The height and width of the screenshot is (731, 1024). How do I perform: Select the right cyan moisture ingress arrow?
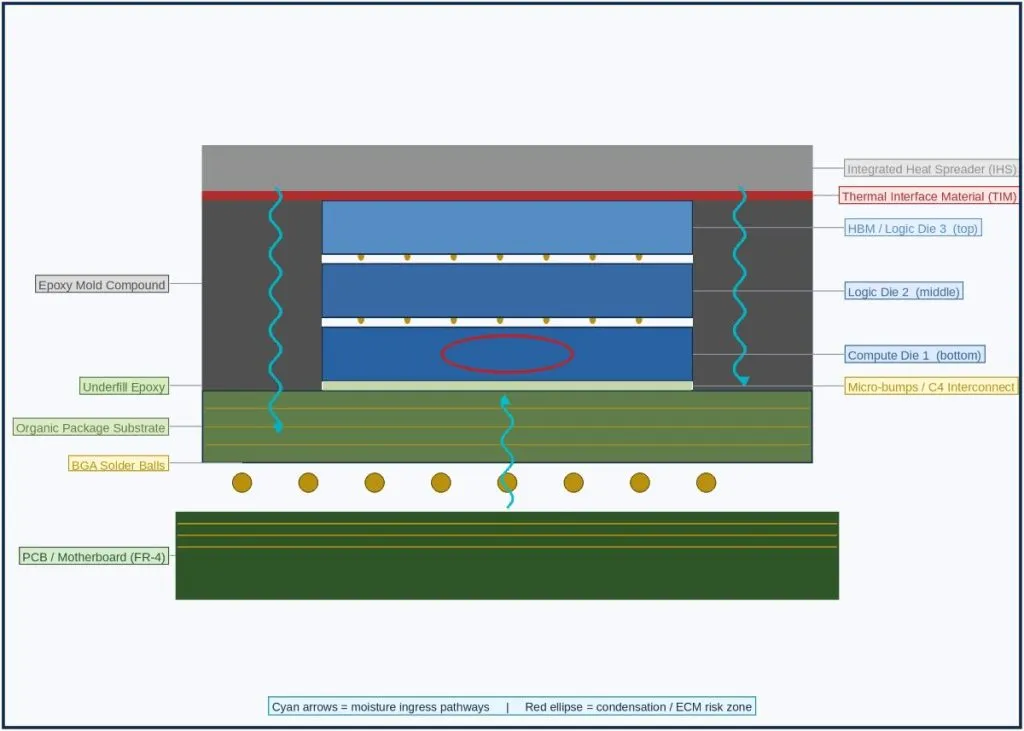(741, 286)
